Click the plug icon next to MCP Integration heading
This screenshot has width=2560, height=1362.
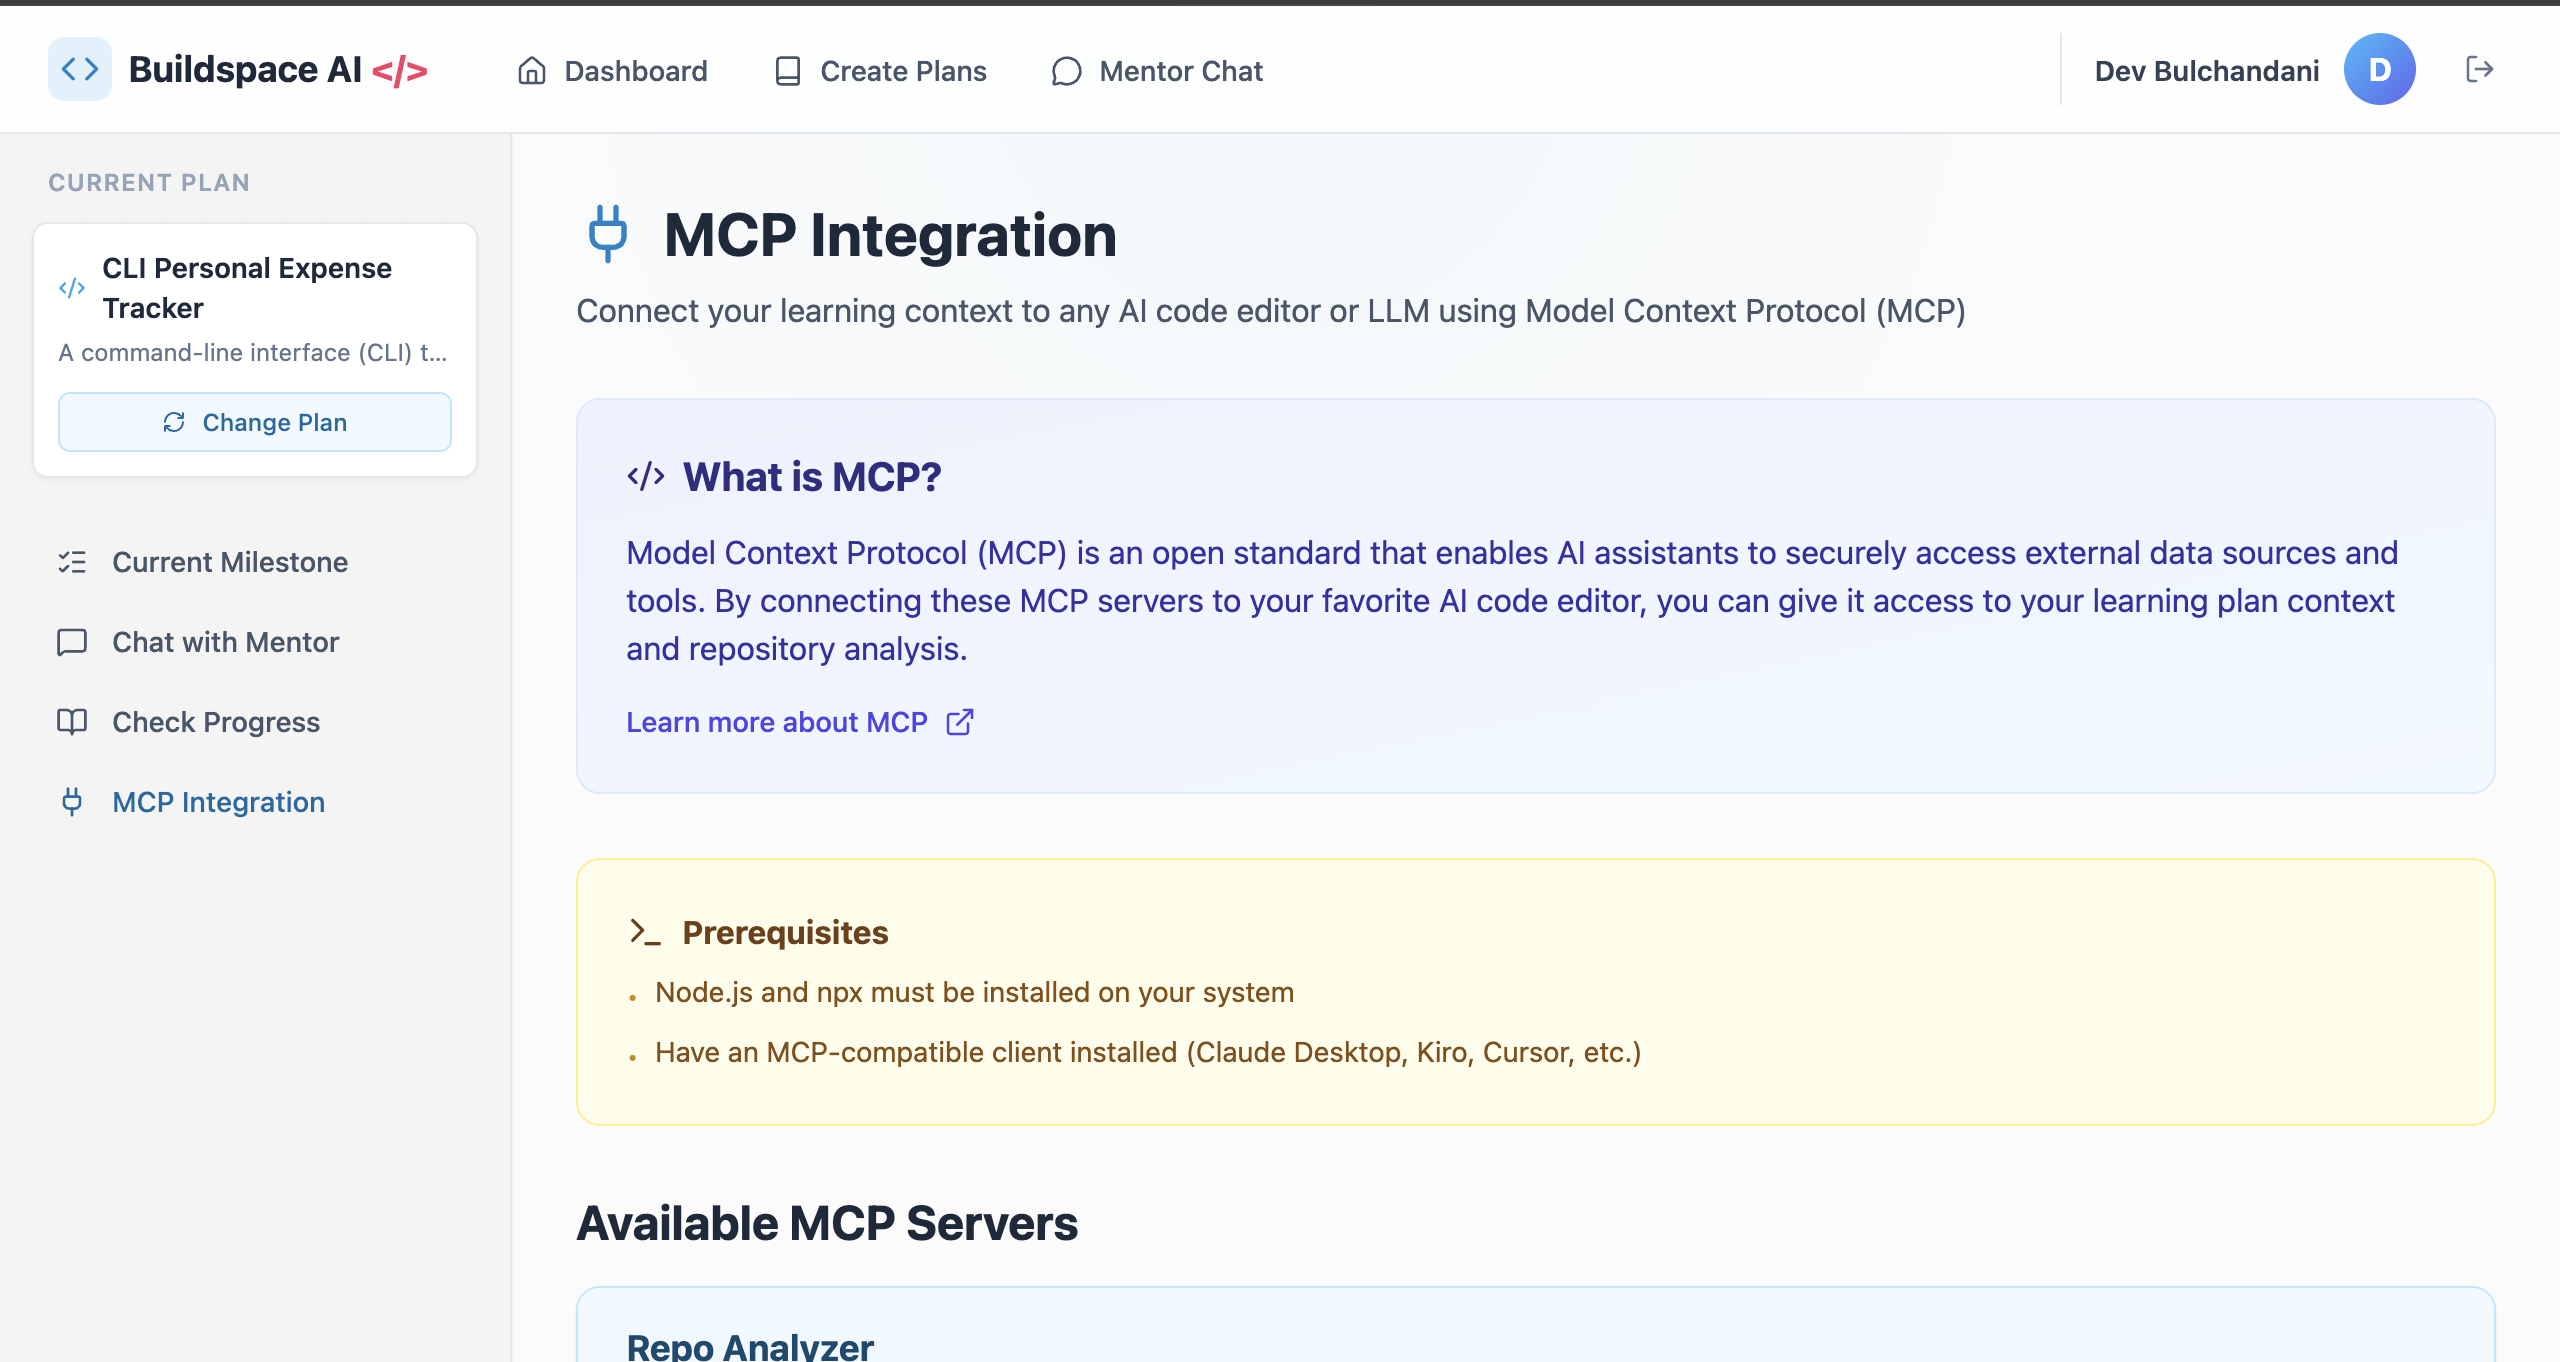[x=607, y=234]
